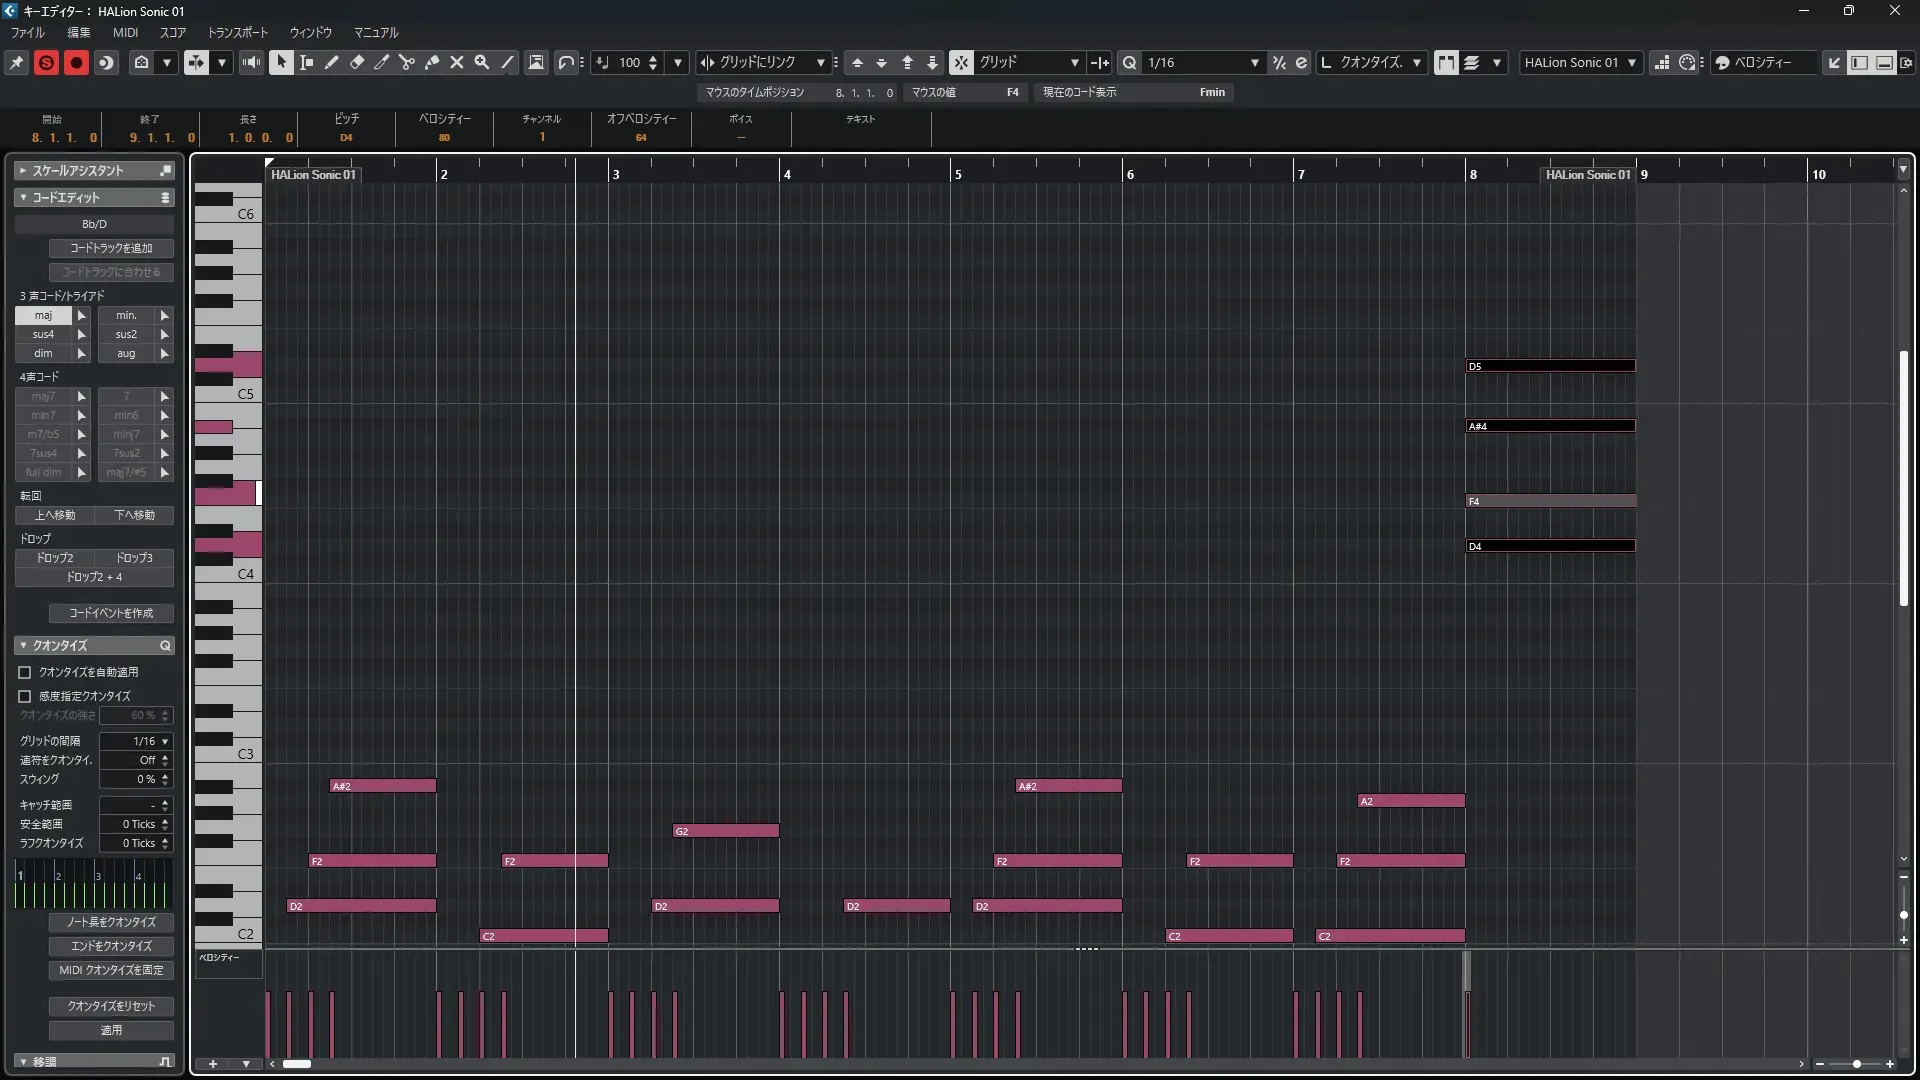Pick the Split scissors tool
1920x1080 pixels.
pos(407,62)
